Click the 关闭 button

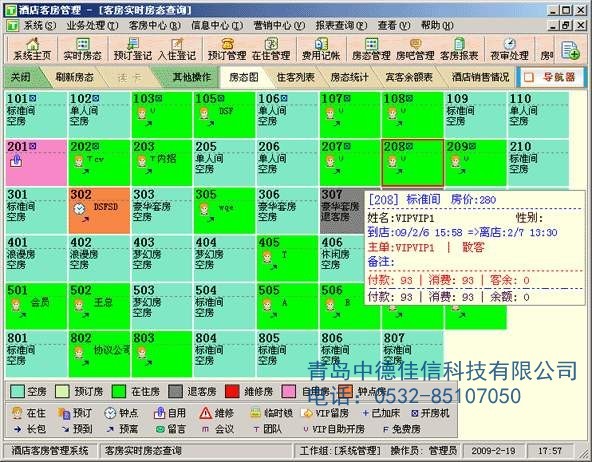(x=21, y=77)
